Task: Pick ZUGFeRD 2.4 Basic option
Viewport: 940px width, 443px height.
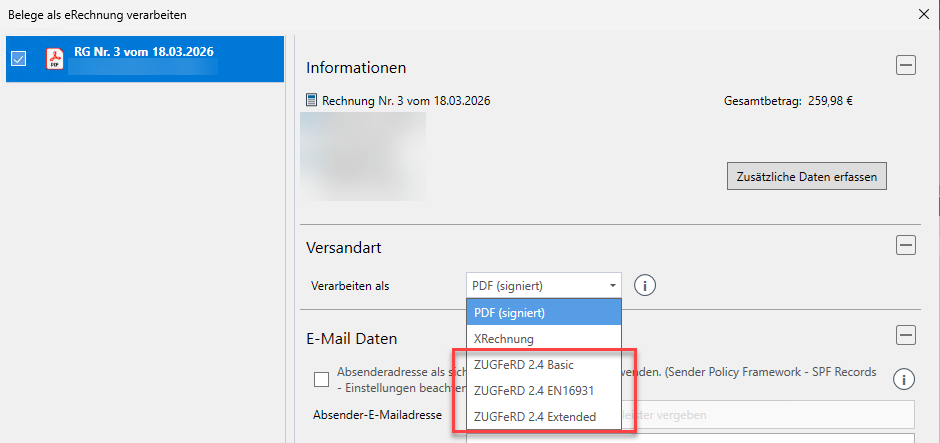Action: pos(543,364)
